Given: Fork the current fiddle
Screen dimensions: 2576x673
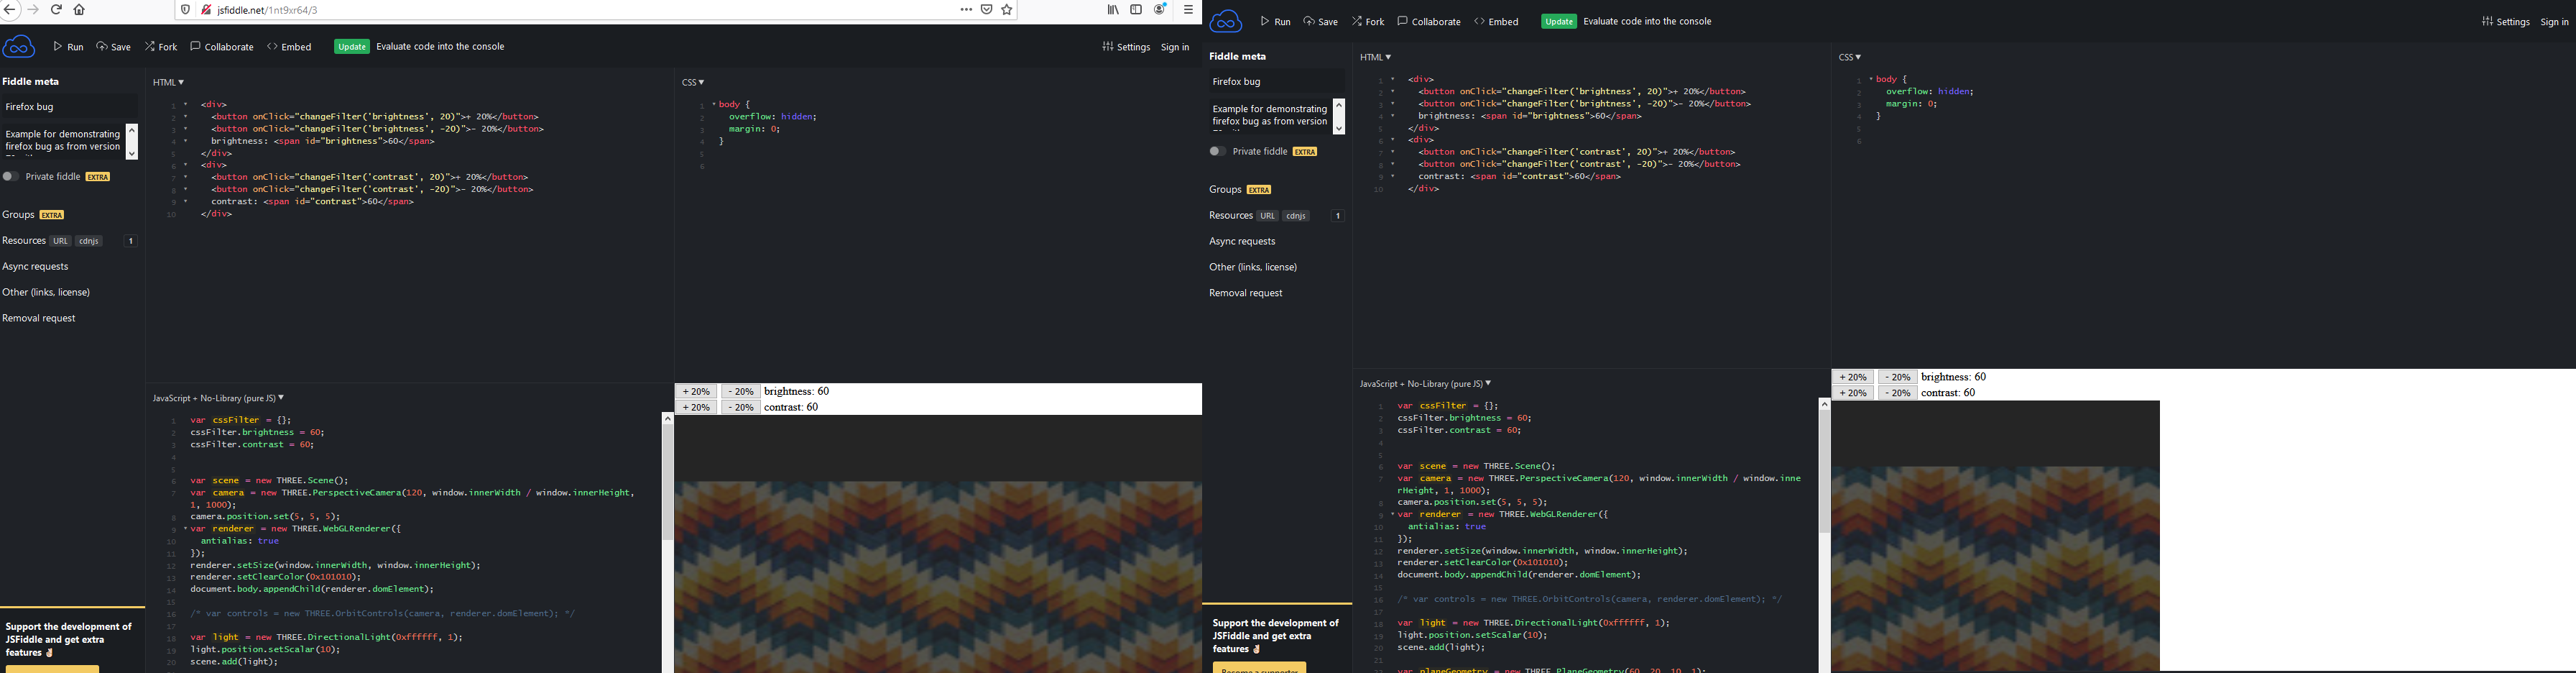Looking at the screenshot, I should [x=160, y=46].
